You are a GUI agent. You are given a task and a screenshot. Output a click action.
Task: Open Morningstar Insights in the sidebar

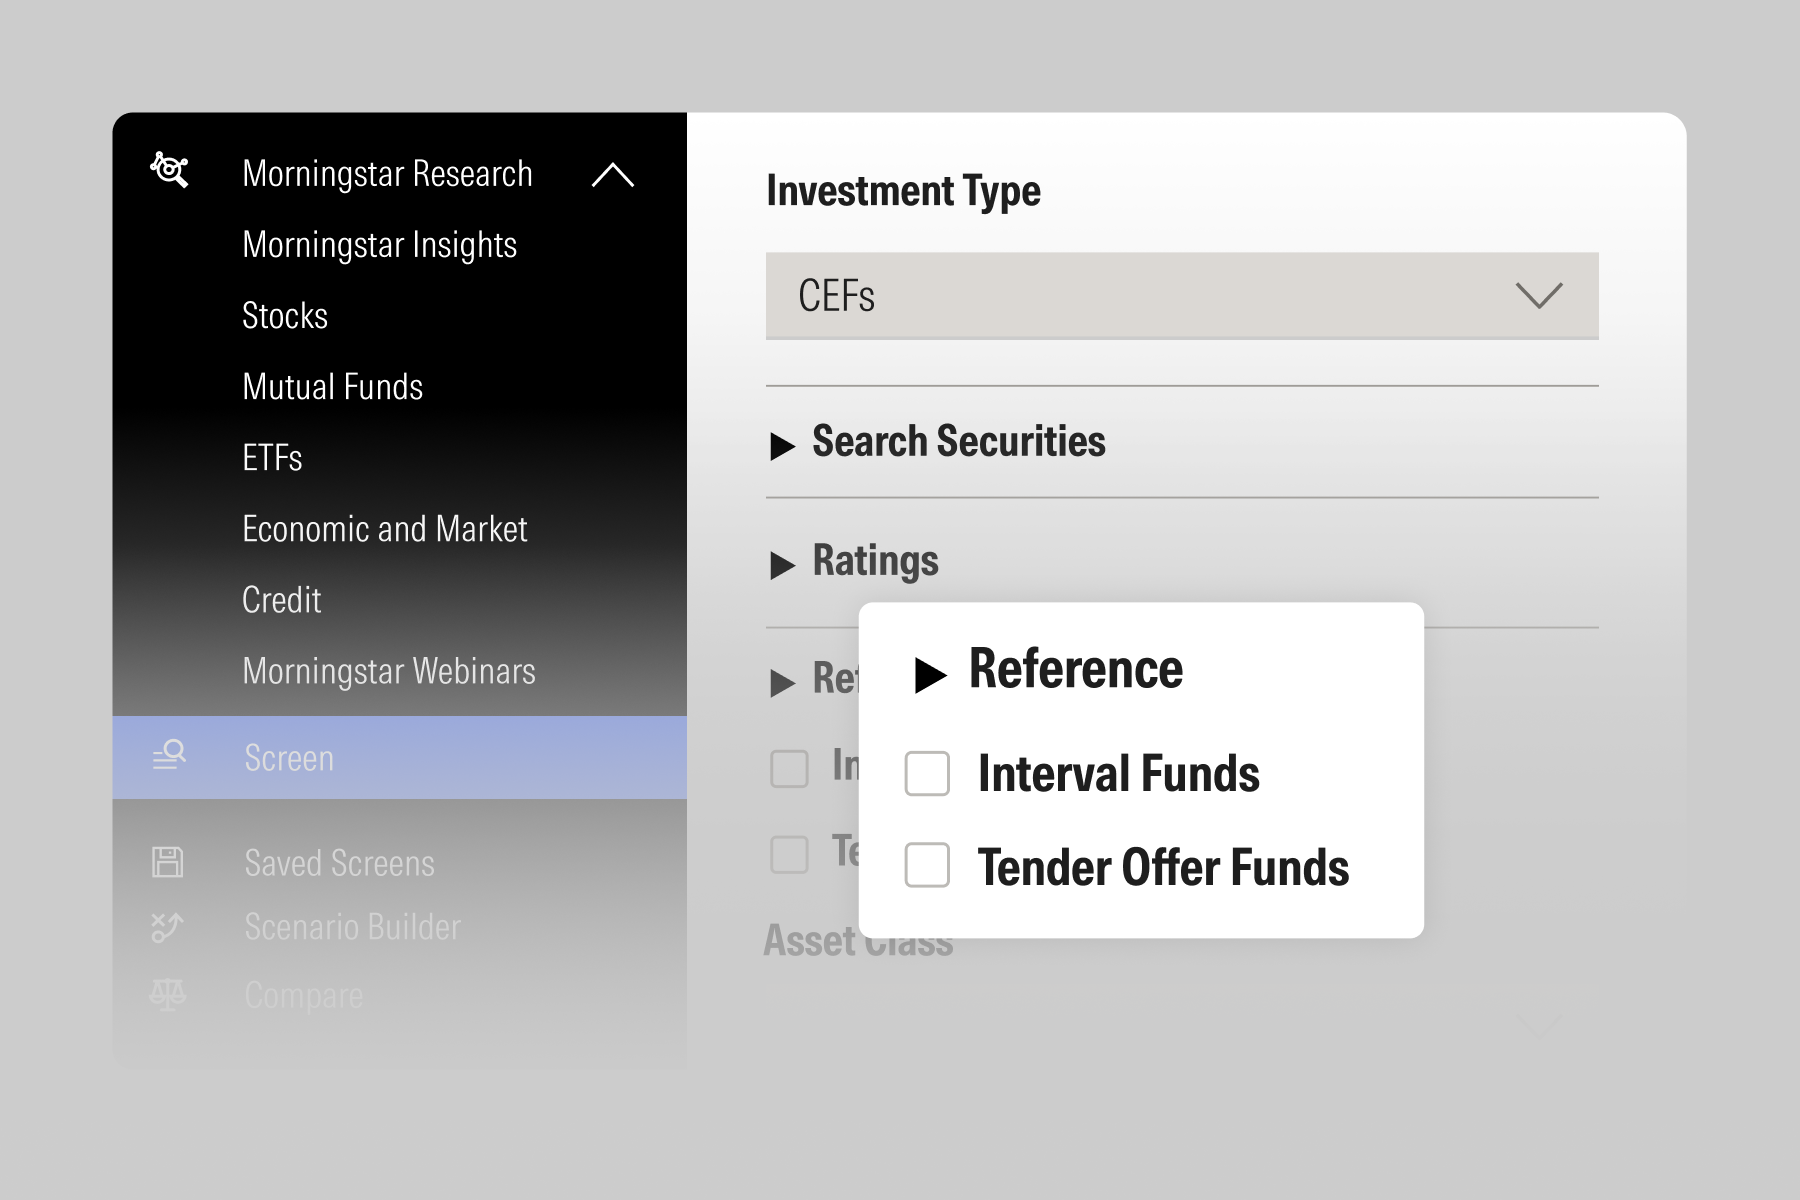[x=379, y=245]
